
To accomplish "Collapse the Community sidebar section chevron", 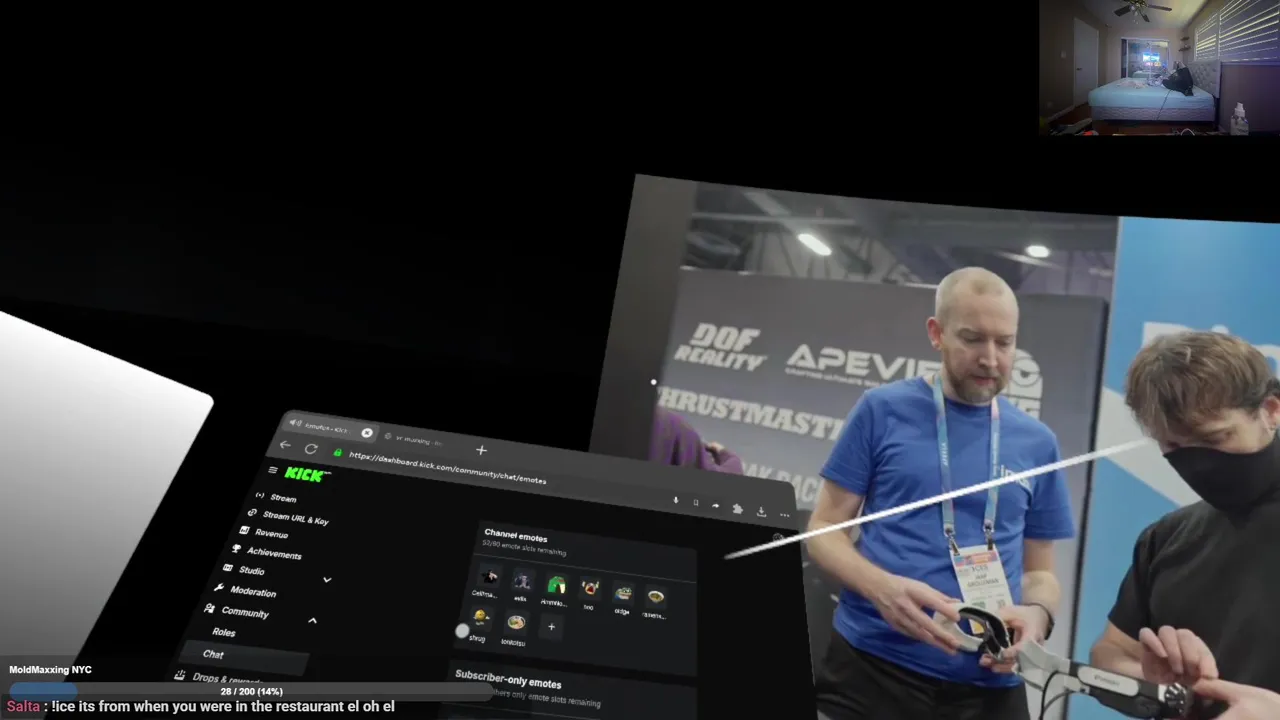I will click(x=312, y=621).
